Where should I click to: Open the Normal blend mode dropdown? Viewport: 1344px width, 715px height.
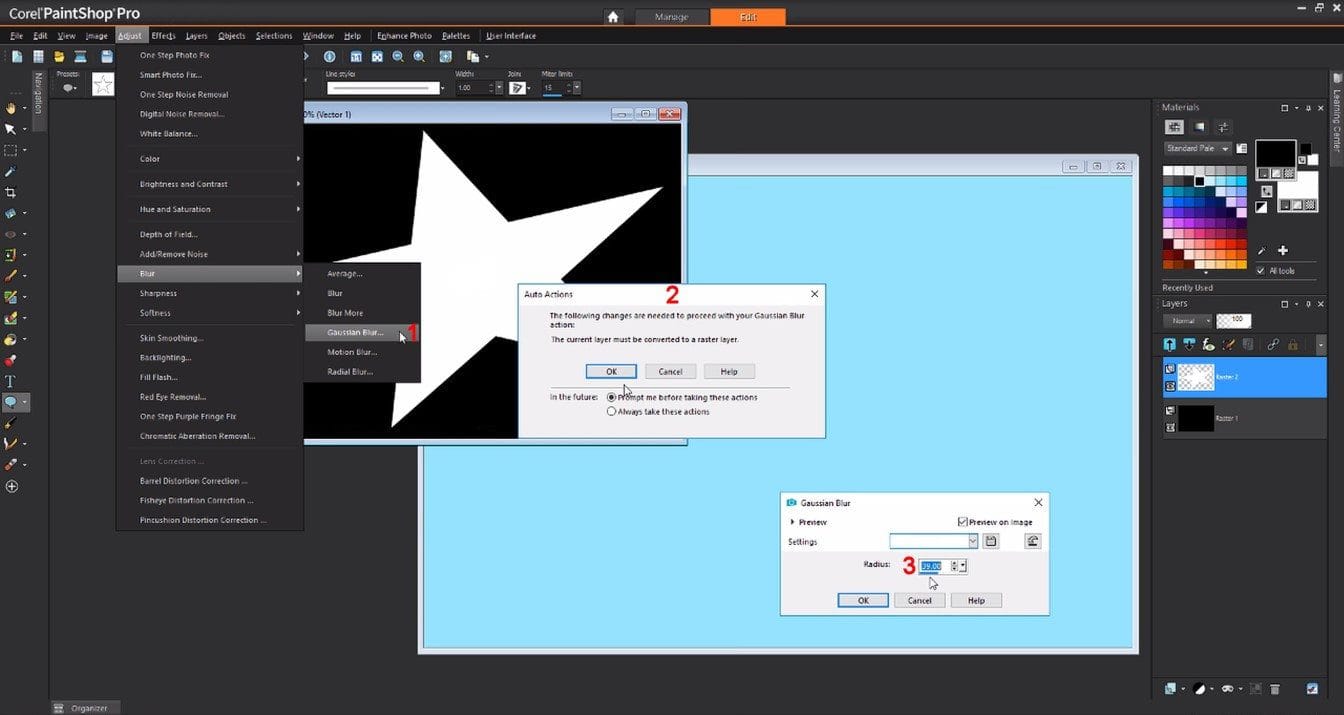[1187, 321]
